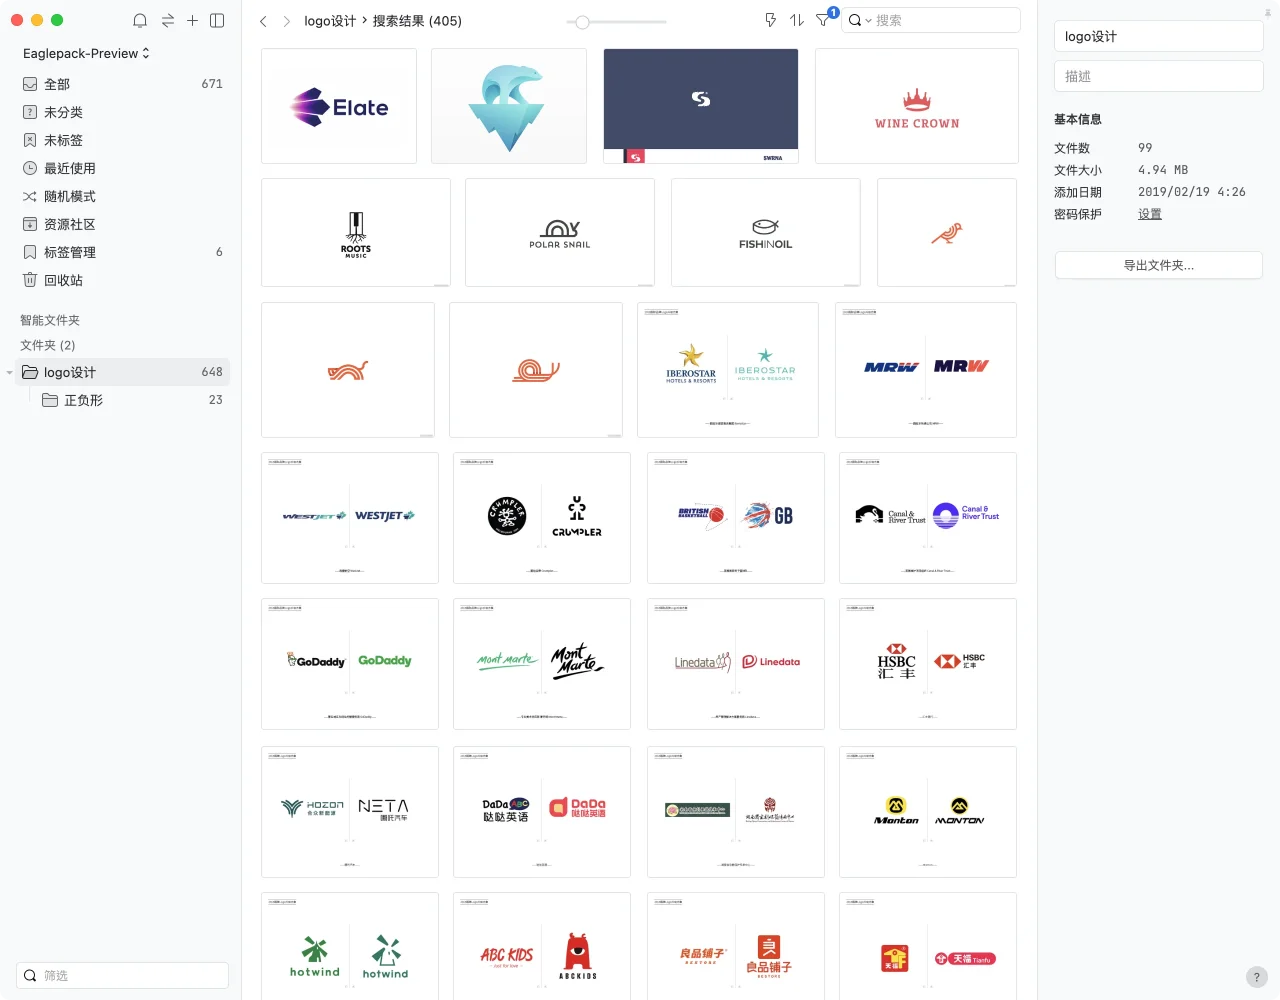Screen dimensions: 1280x1000
Task: Select the ROOTS MUSIC logo thumbnail
Action: pyautogui.click(x=356, y=233)
